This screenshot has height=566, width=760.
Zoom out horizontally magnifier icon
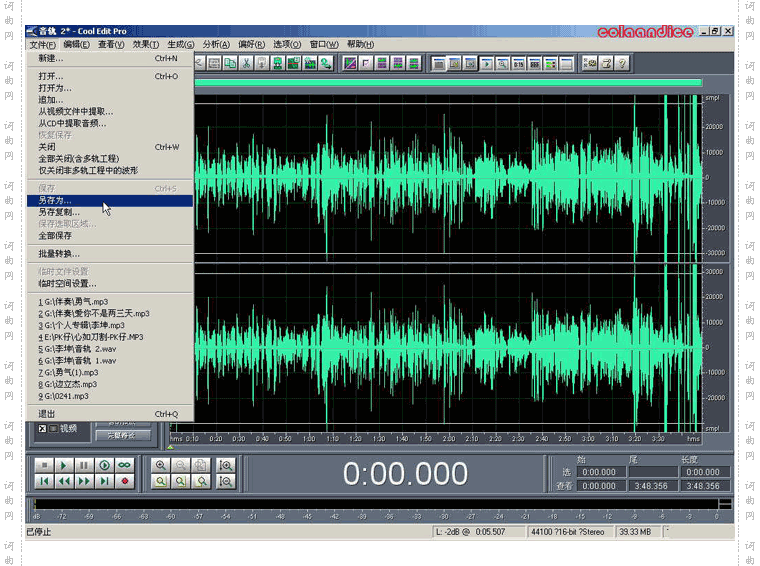[180, 465]
